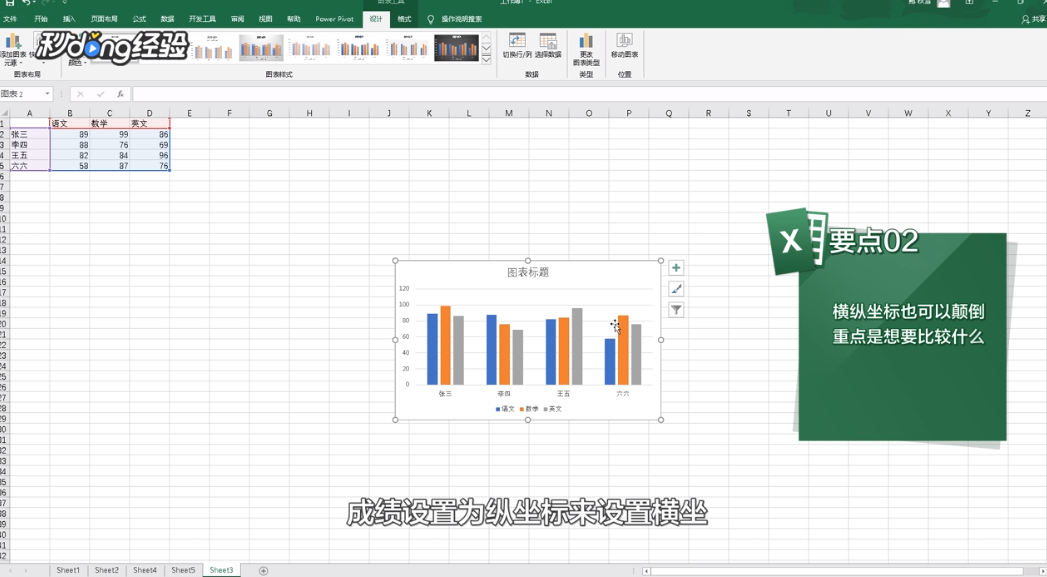Switch to Sheet1 tab

[x=67, y=570]
